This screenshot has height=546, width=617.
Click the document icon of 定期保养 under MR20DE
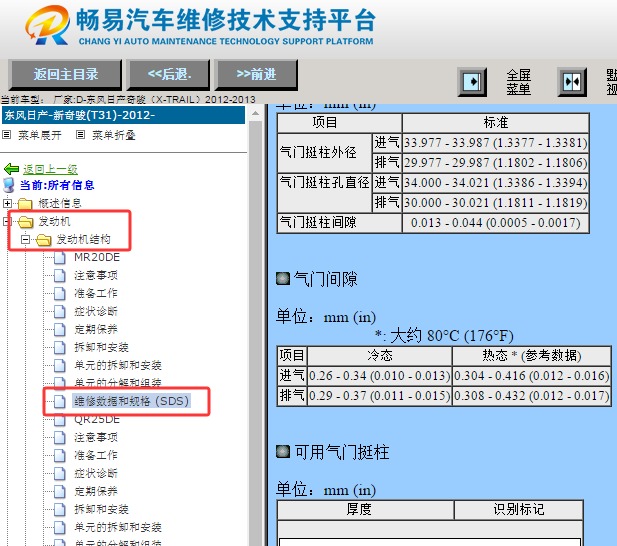click(59, 330)
